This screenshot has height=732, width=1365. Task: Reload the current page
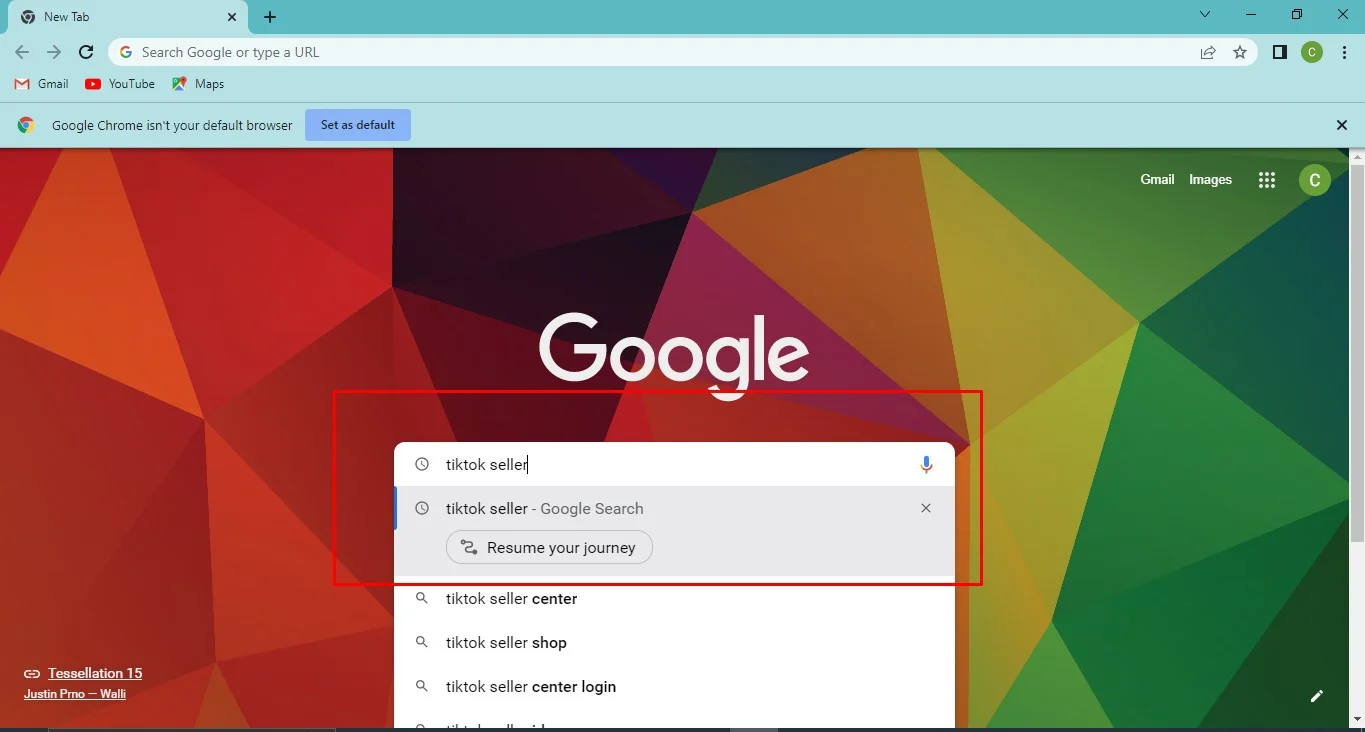pyautogui.click(x=86, y=52)
